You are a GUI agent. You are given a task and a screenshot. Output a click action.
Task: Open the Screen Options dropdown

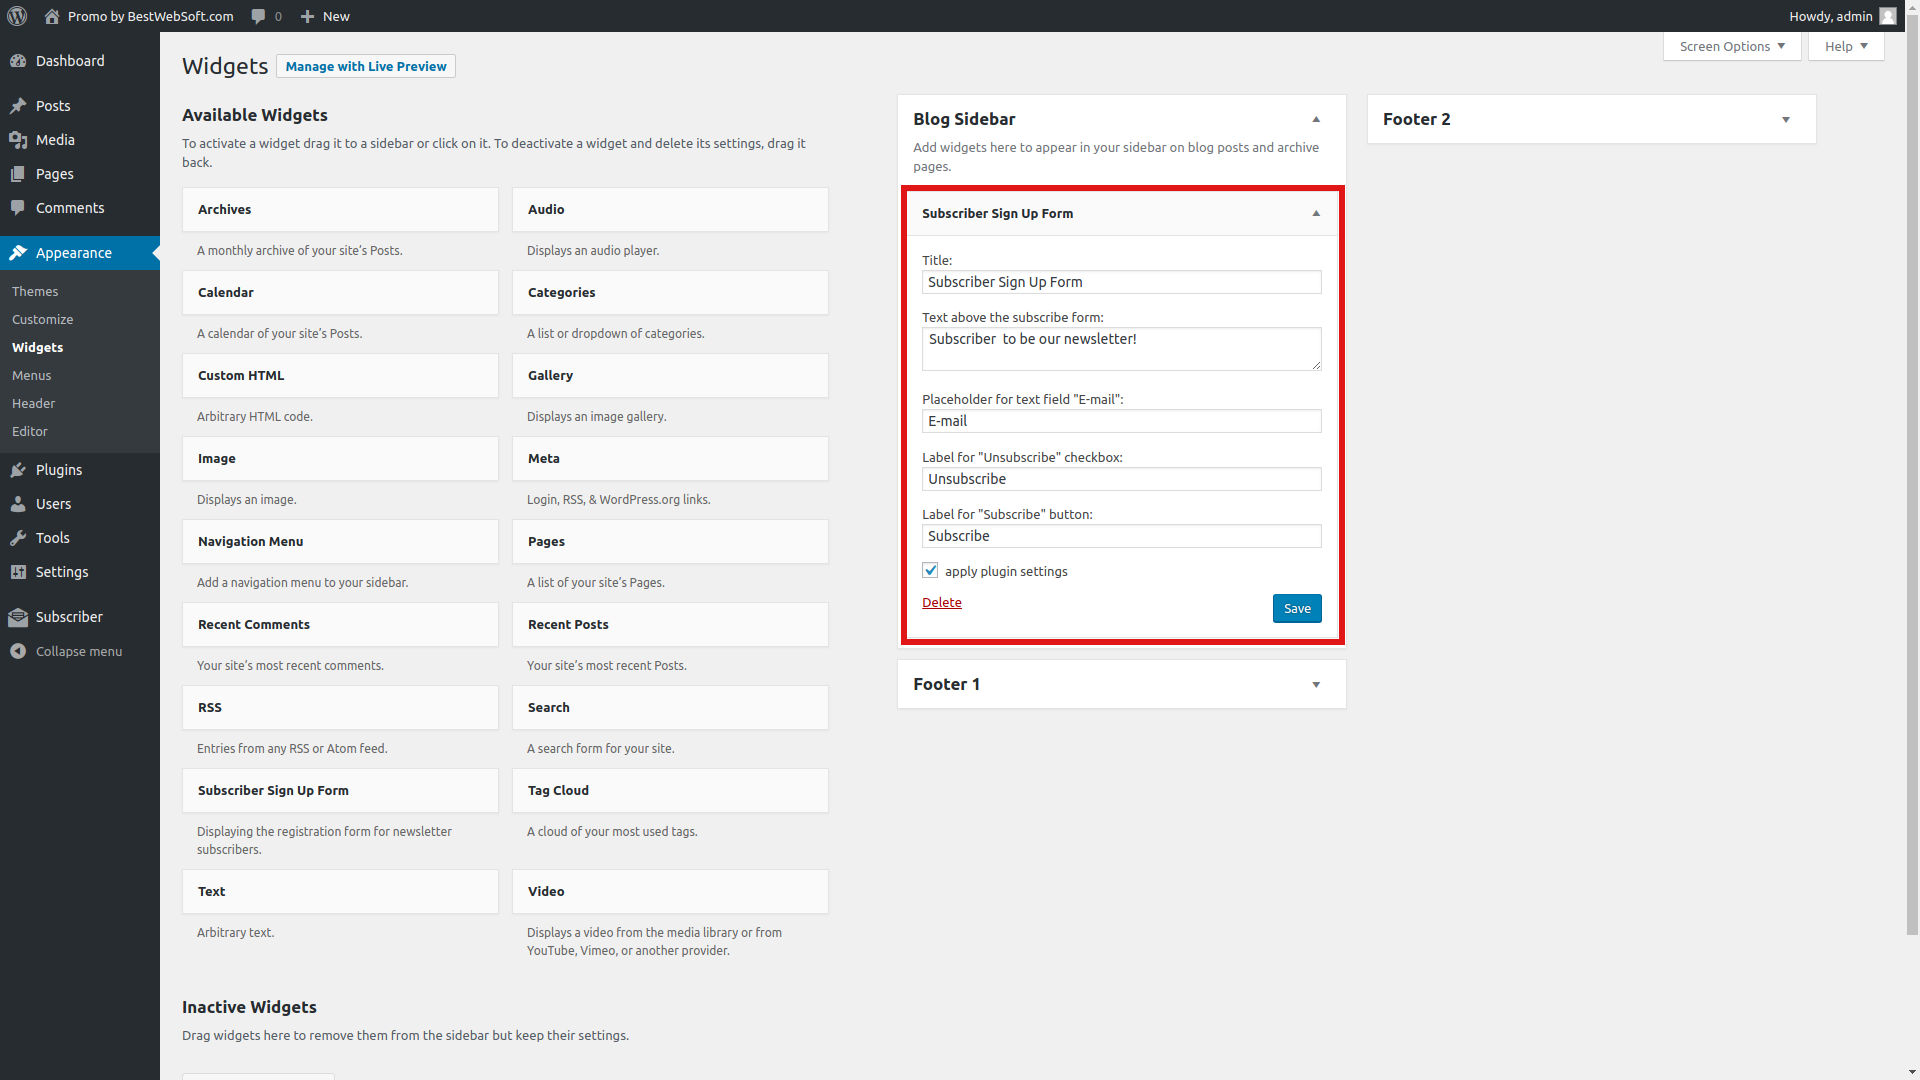point(1732,46)
